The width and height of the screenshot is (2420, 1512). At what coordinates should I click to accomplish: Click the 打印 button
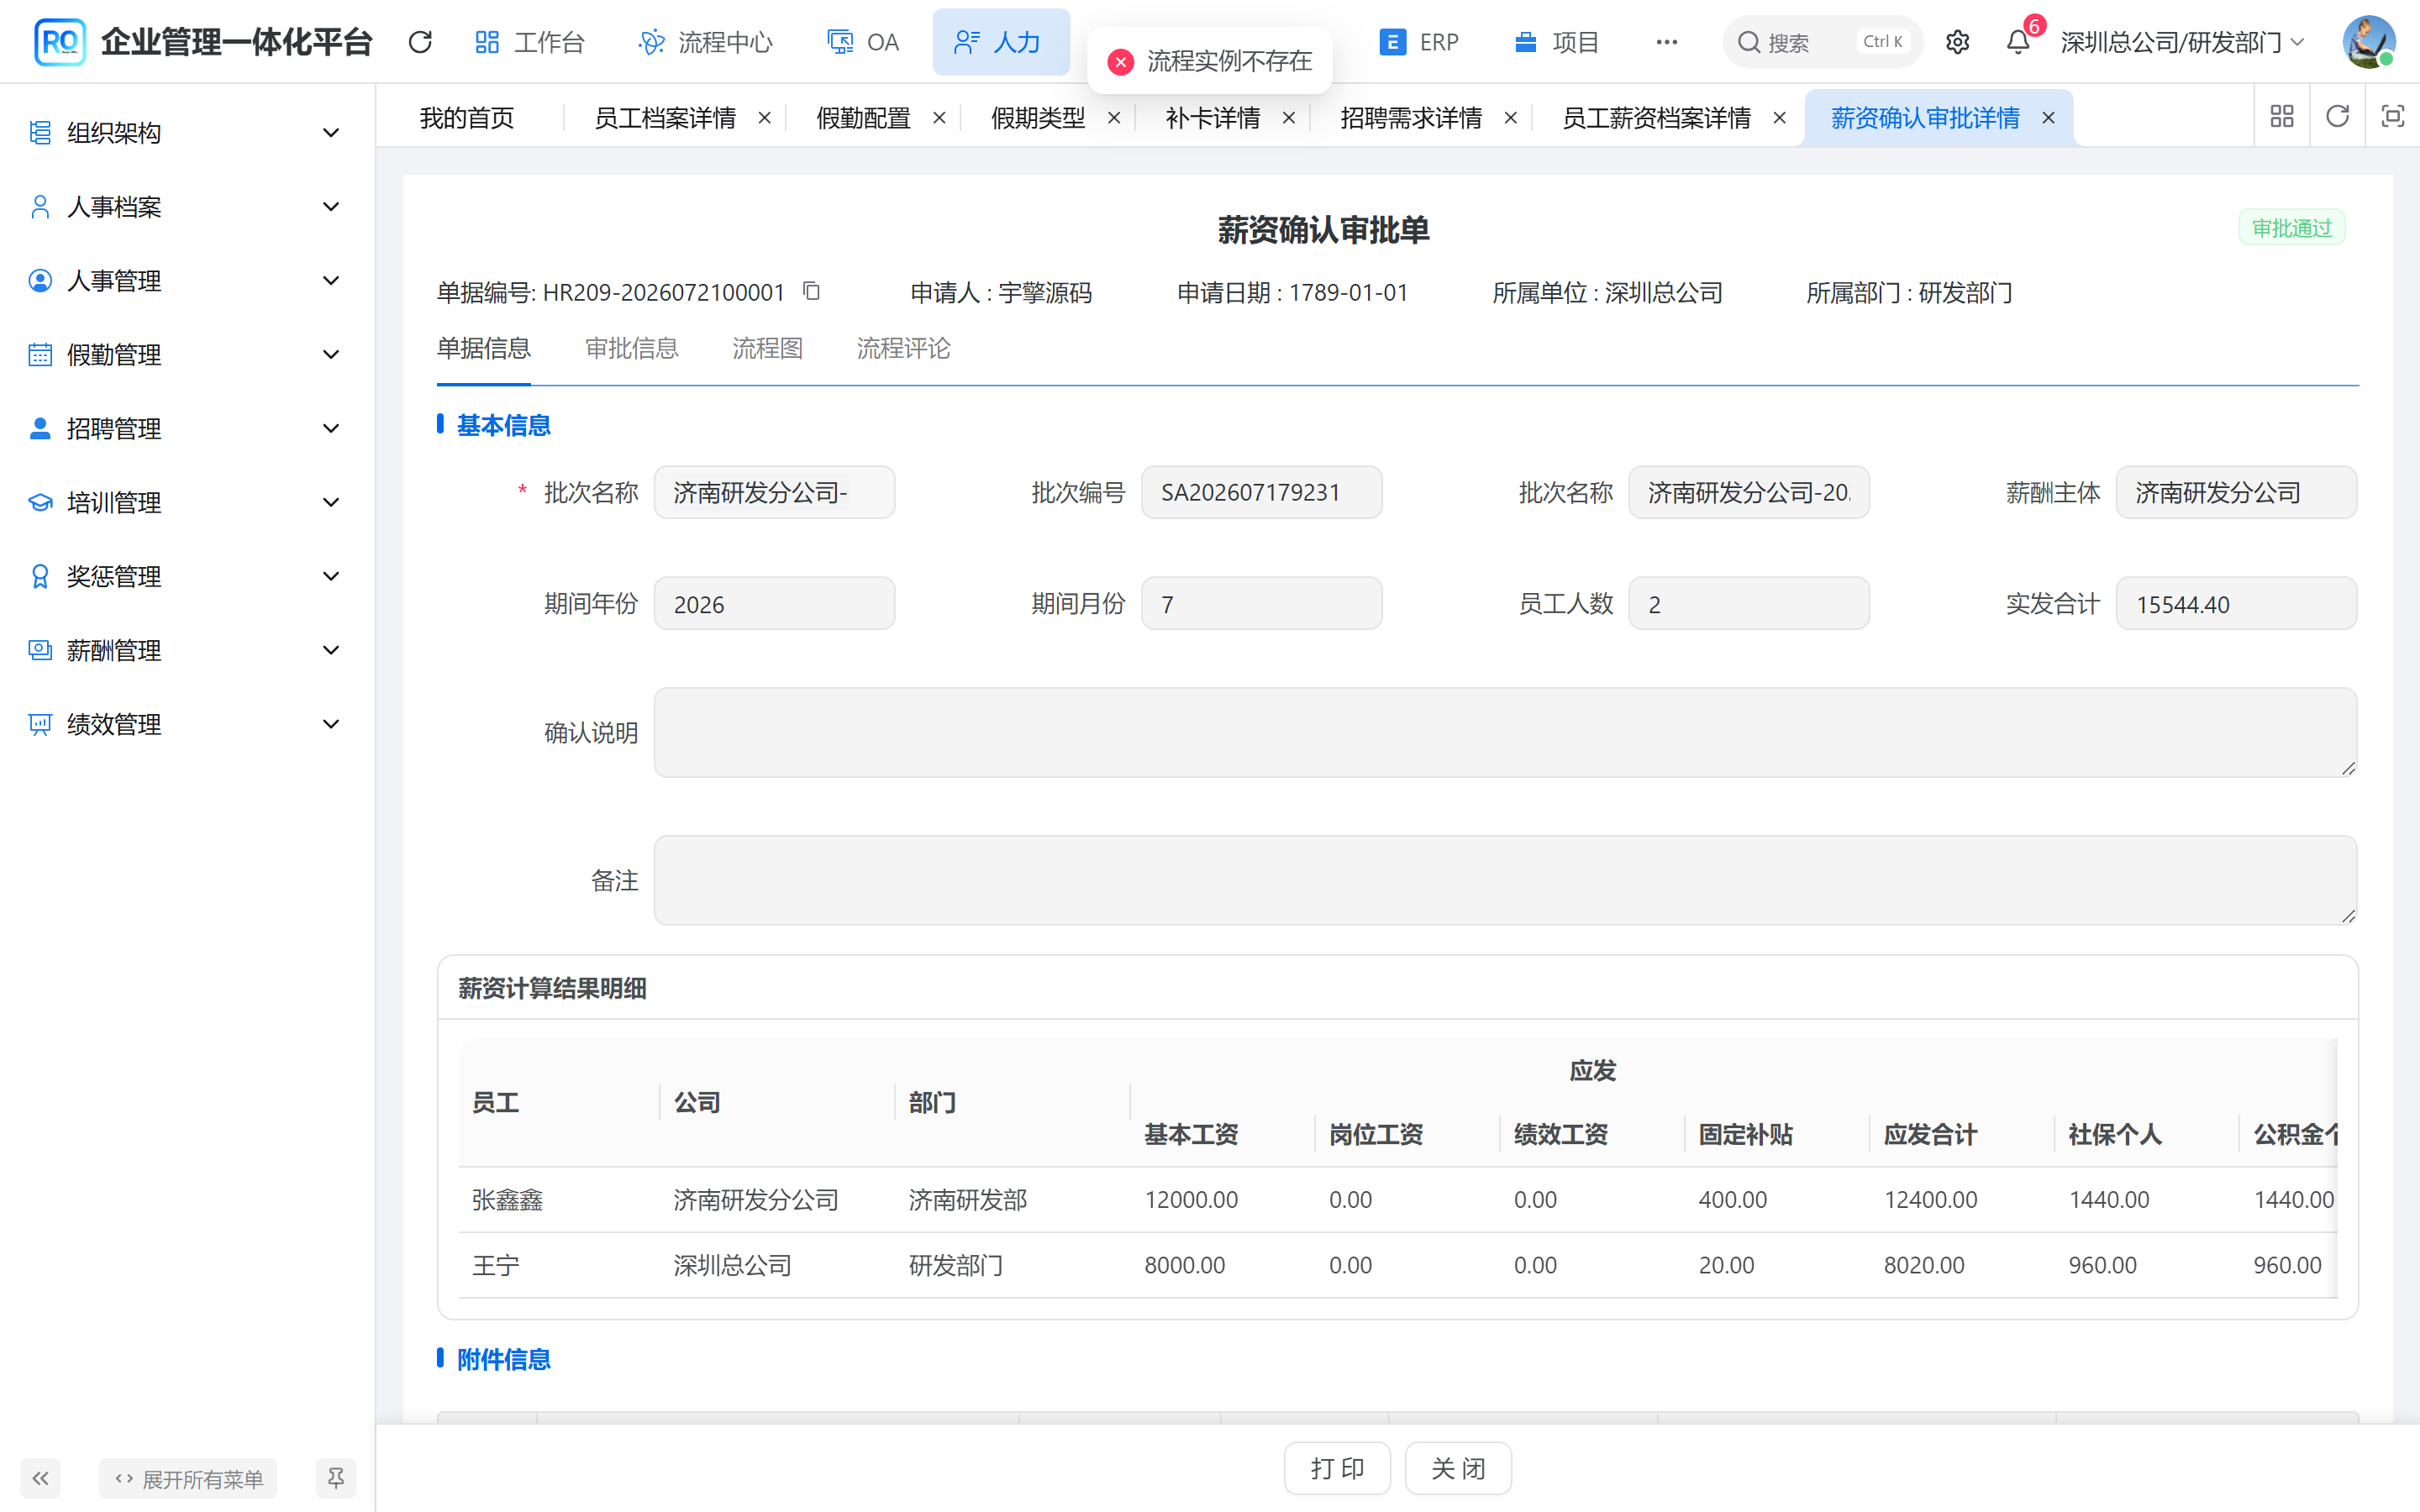(x=1337, y=1468)
